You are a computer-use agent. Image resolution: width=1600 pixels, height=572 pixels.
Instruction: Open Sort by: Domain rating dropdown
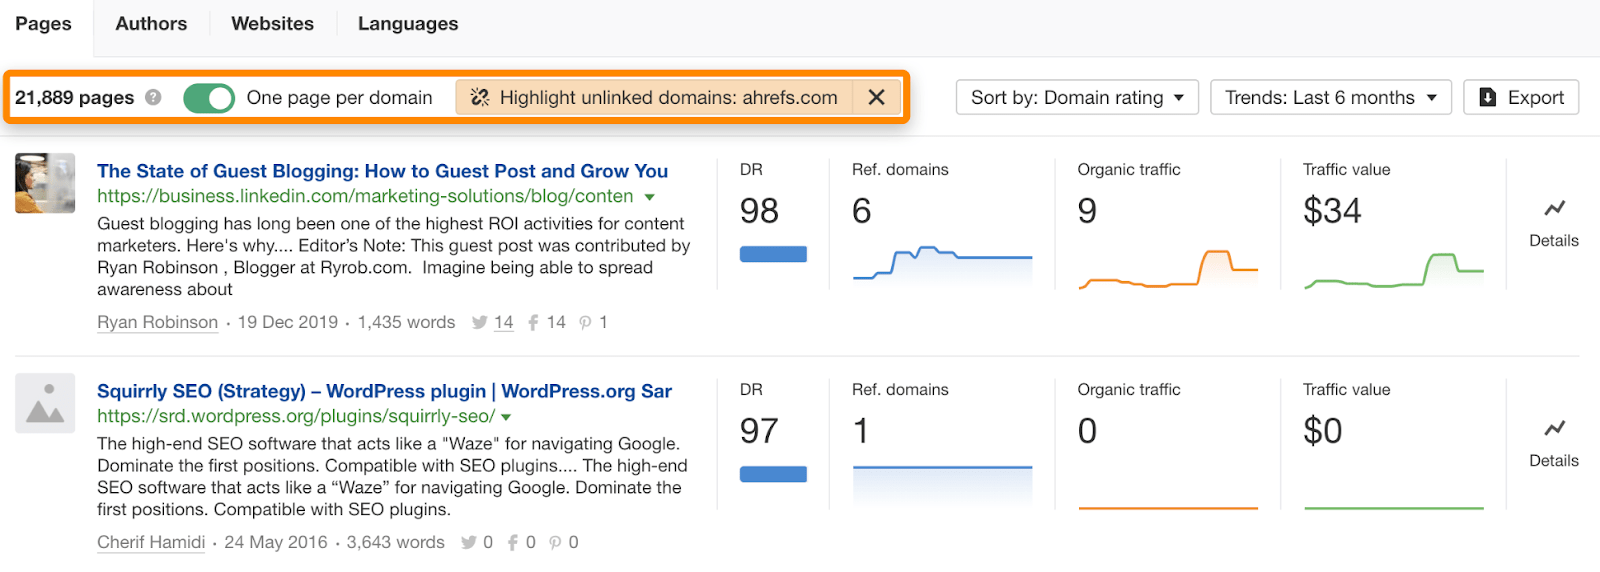[x=1077, y=97]
